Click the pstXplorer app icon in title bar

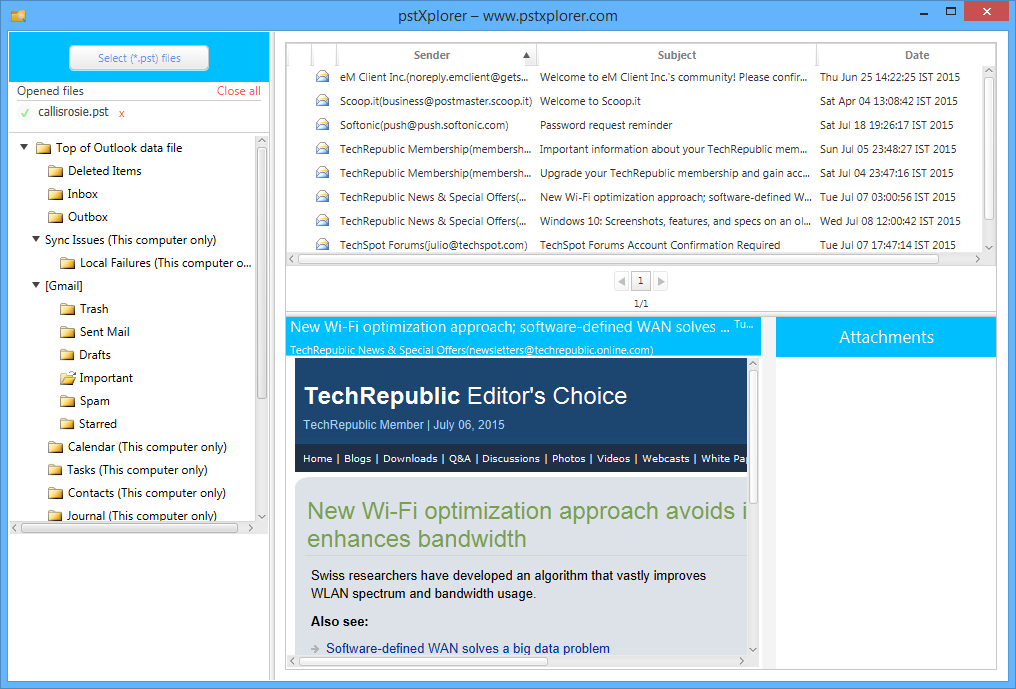pyautogui.click(x=18, y=16)
